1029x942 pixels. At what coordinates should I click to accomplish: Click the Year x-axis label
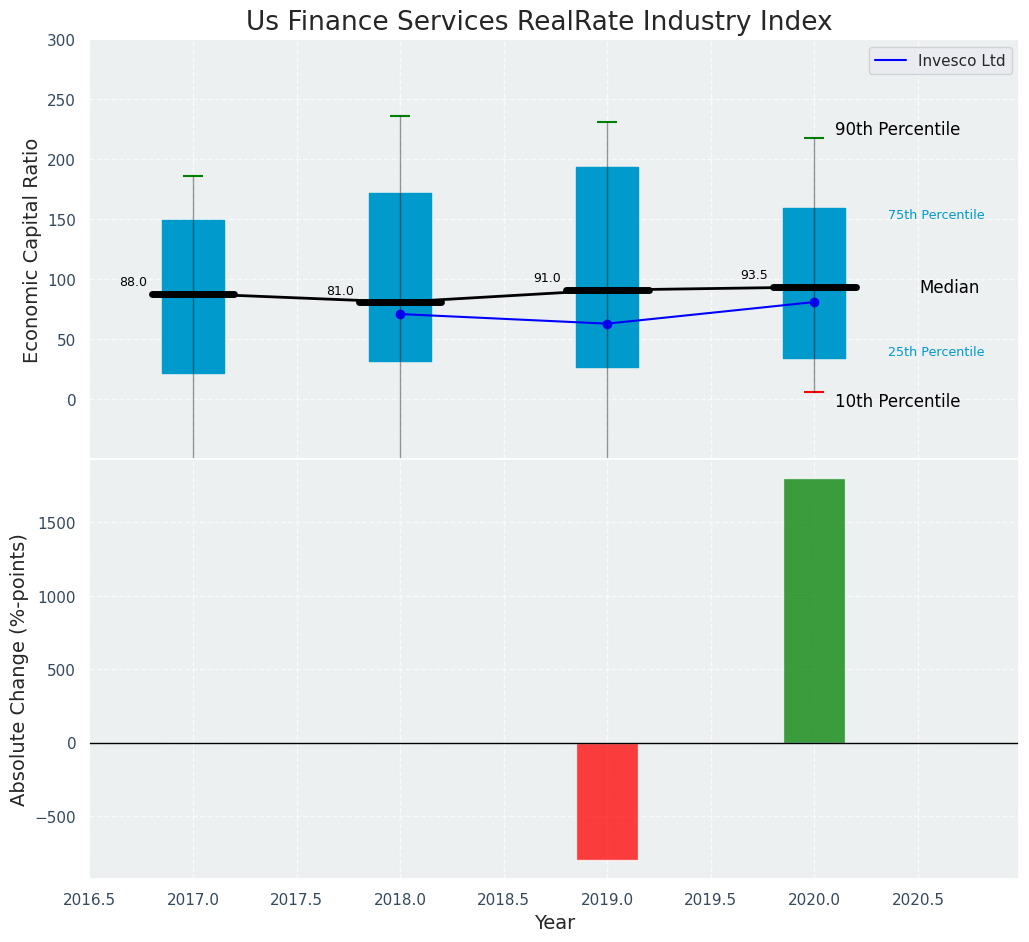554,923
